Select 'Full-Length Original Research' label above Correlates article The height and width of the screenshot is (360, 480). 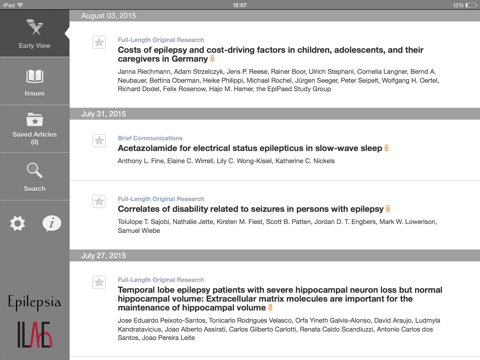161,199
